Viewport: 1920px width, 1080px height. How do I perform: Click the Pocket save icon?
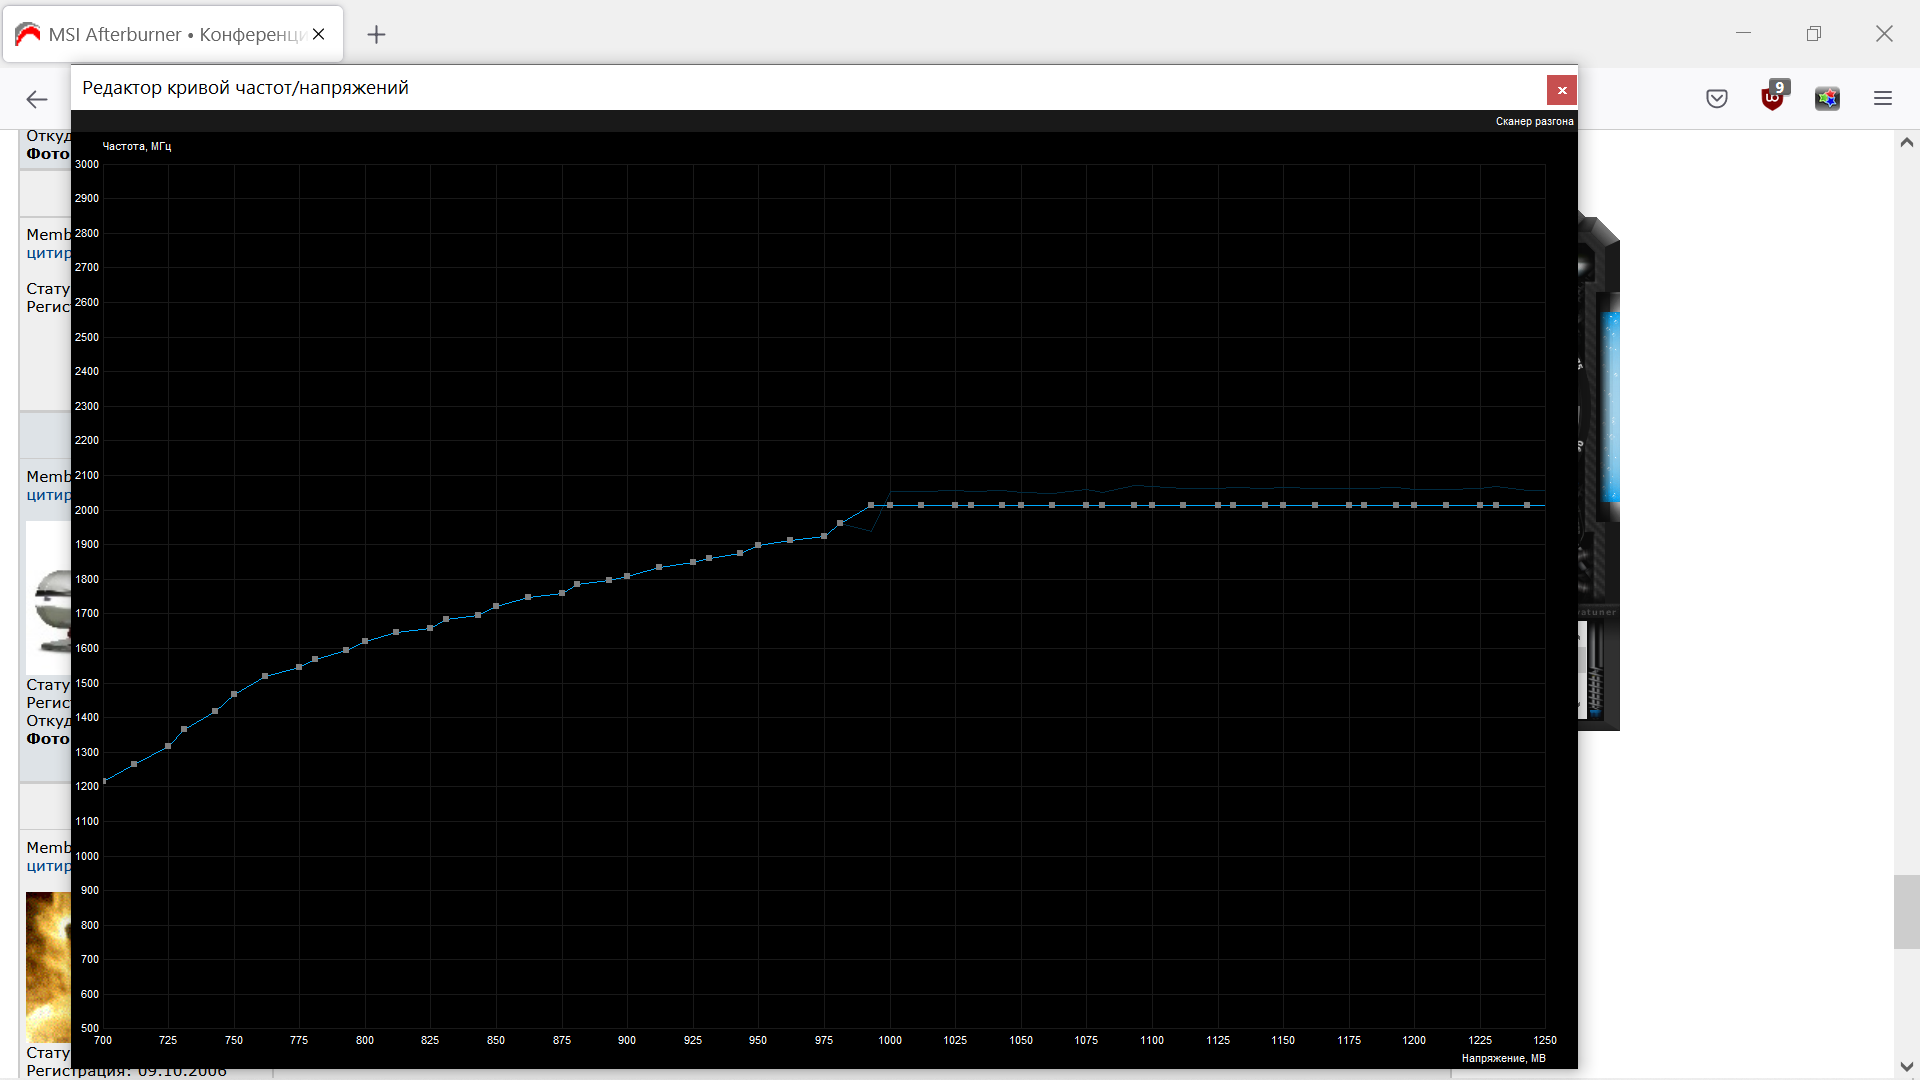(x=1717, y=99)
